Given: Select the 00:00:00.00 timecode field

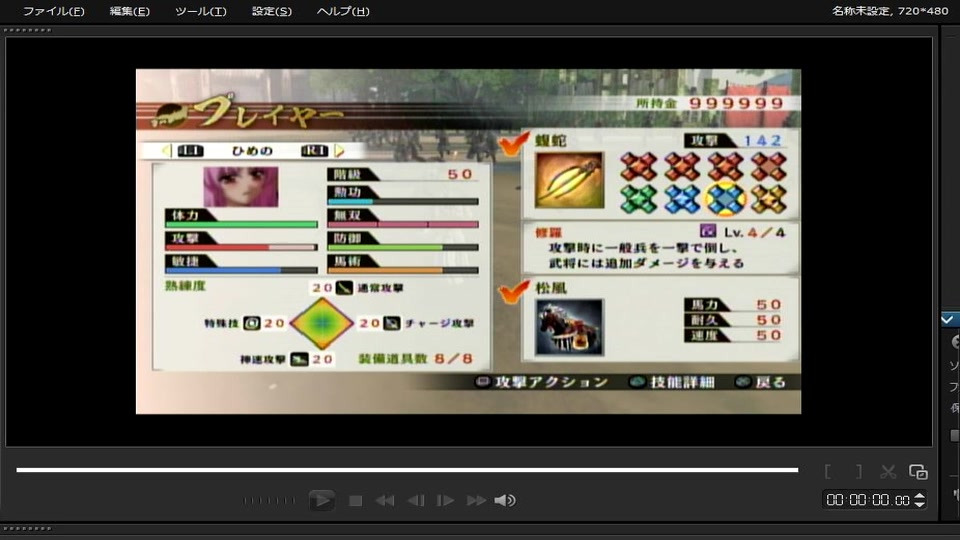Looking at the screenshot, I should [868, 500].
